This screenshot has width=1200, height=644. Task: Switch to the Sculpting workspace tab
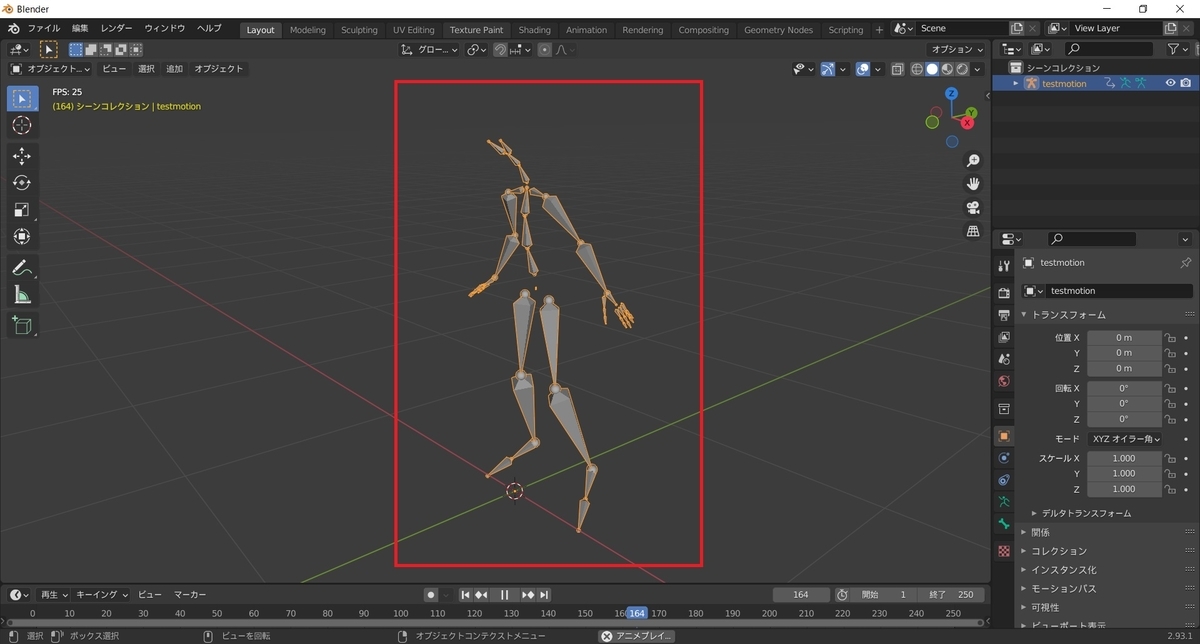pyautogui.click(x=359, y=30)
